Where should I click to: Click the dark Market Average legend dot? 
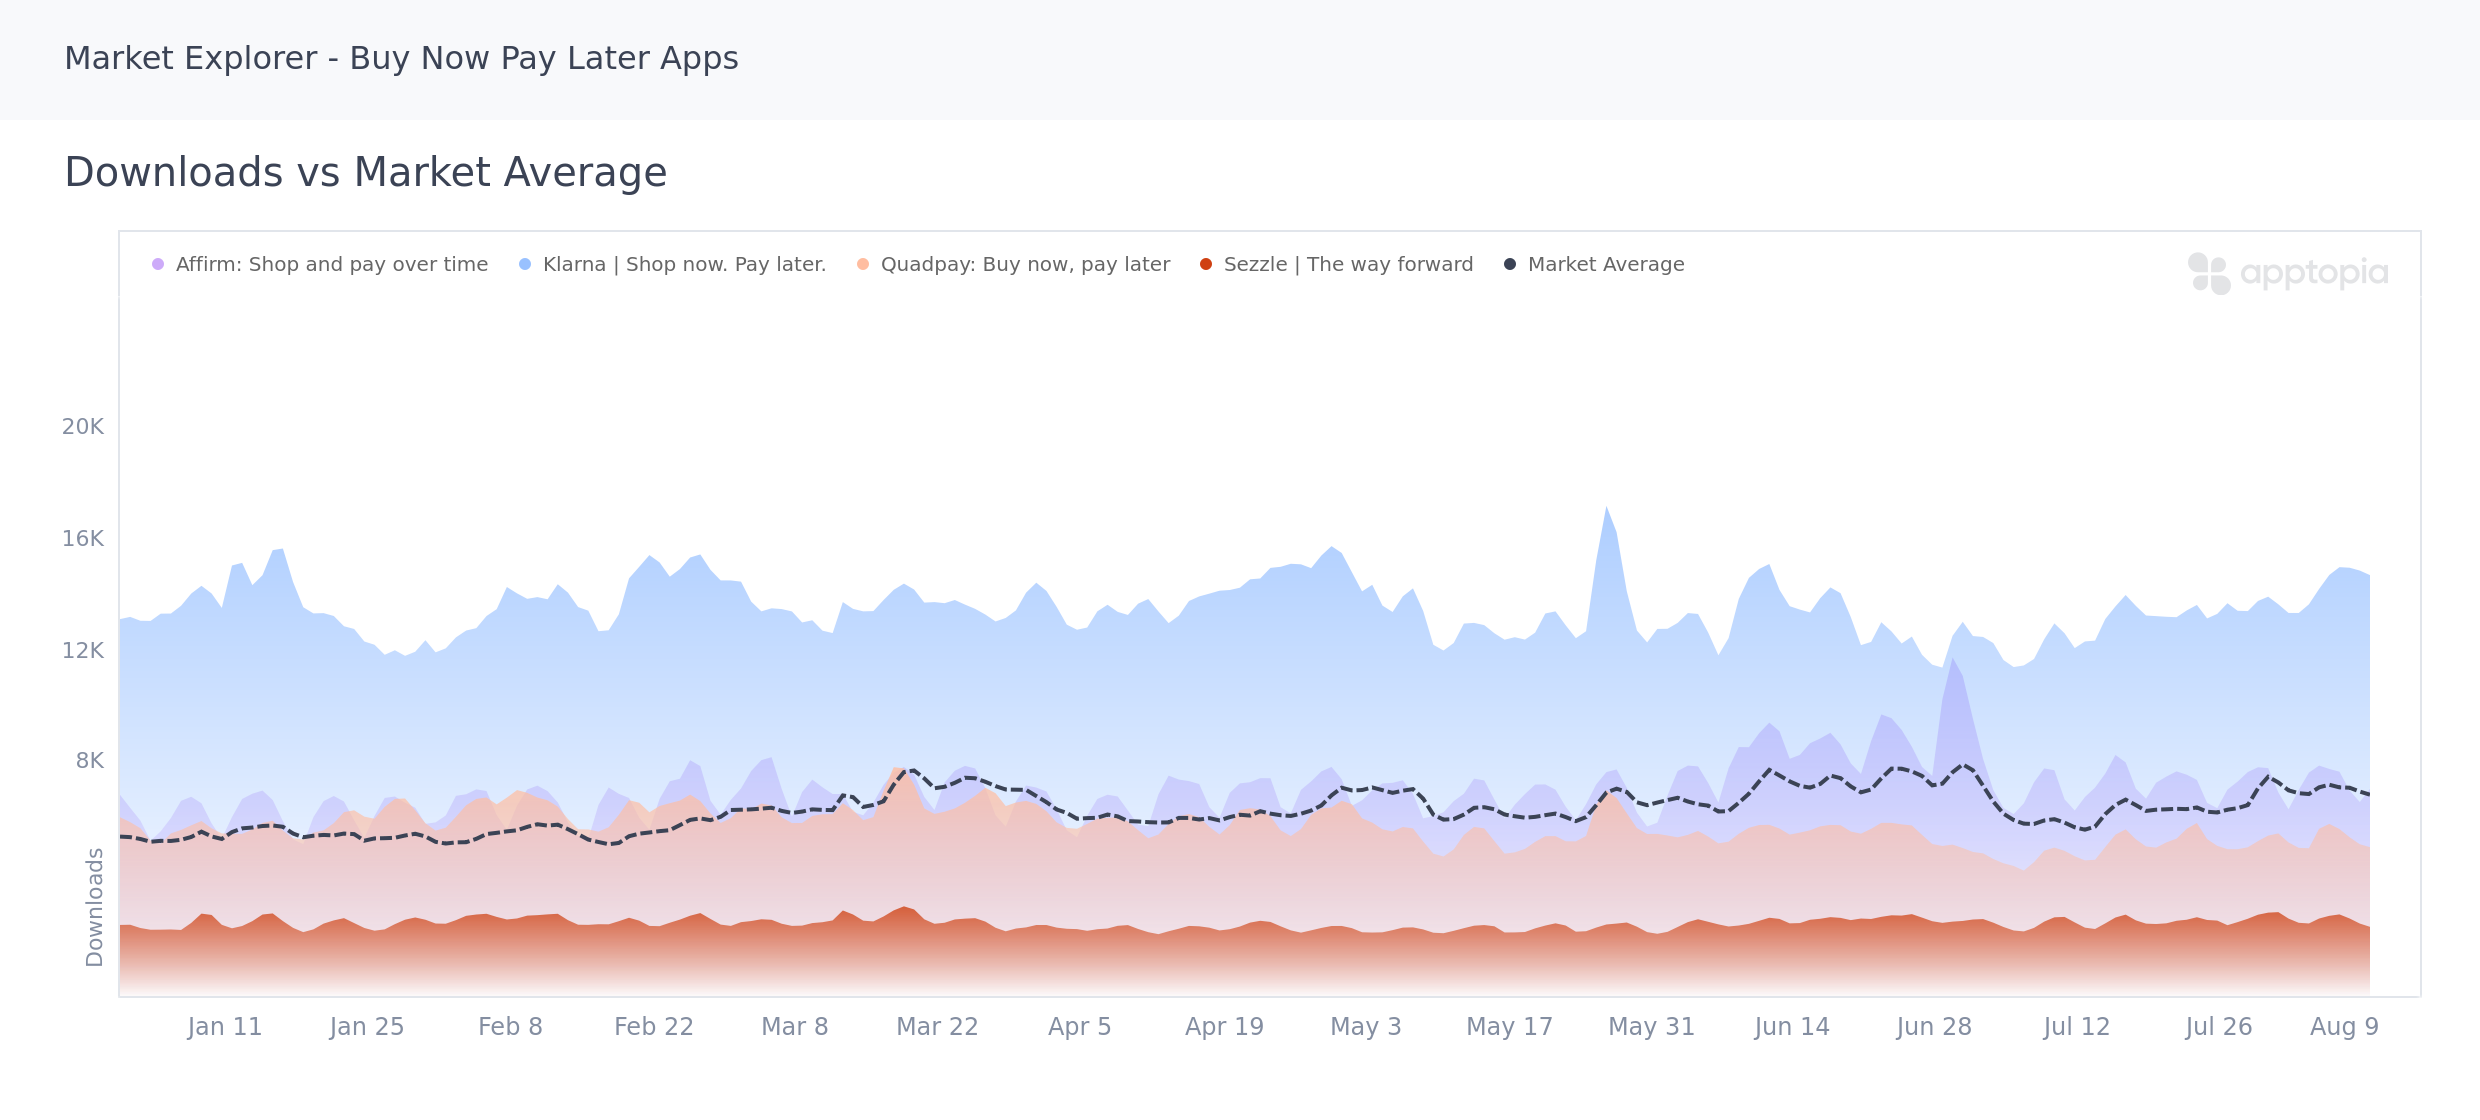click(x=1508, y=264)
